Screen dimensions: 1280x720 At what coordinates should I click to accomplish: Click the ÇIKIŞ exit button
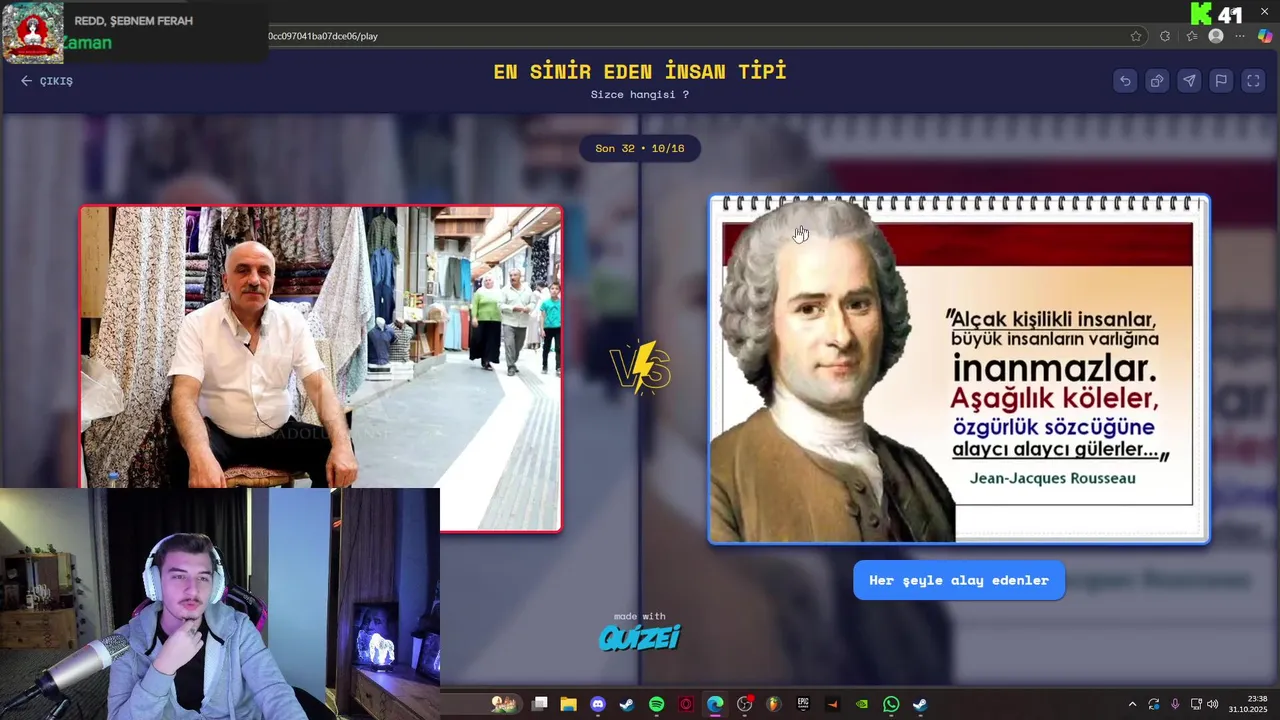pos(47,81)
